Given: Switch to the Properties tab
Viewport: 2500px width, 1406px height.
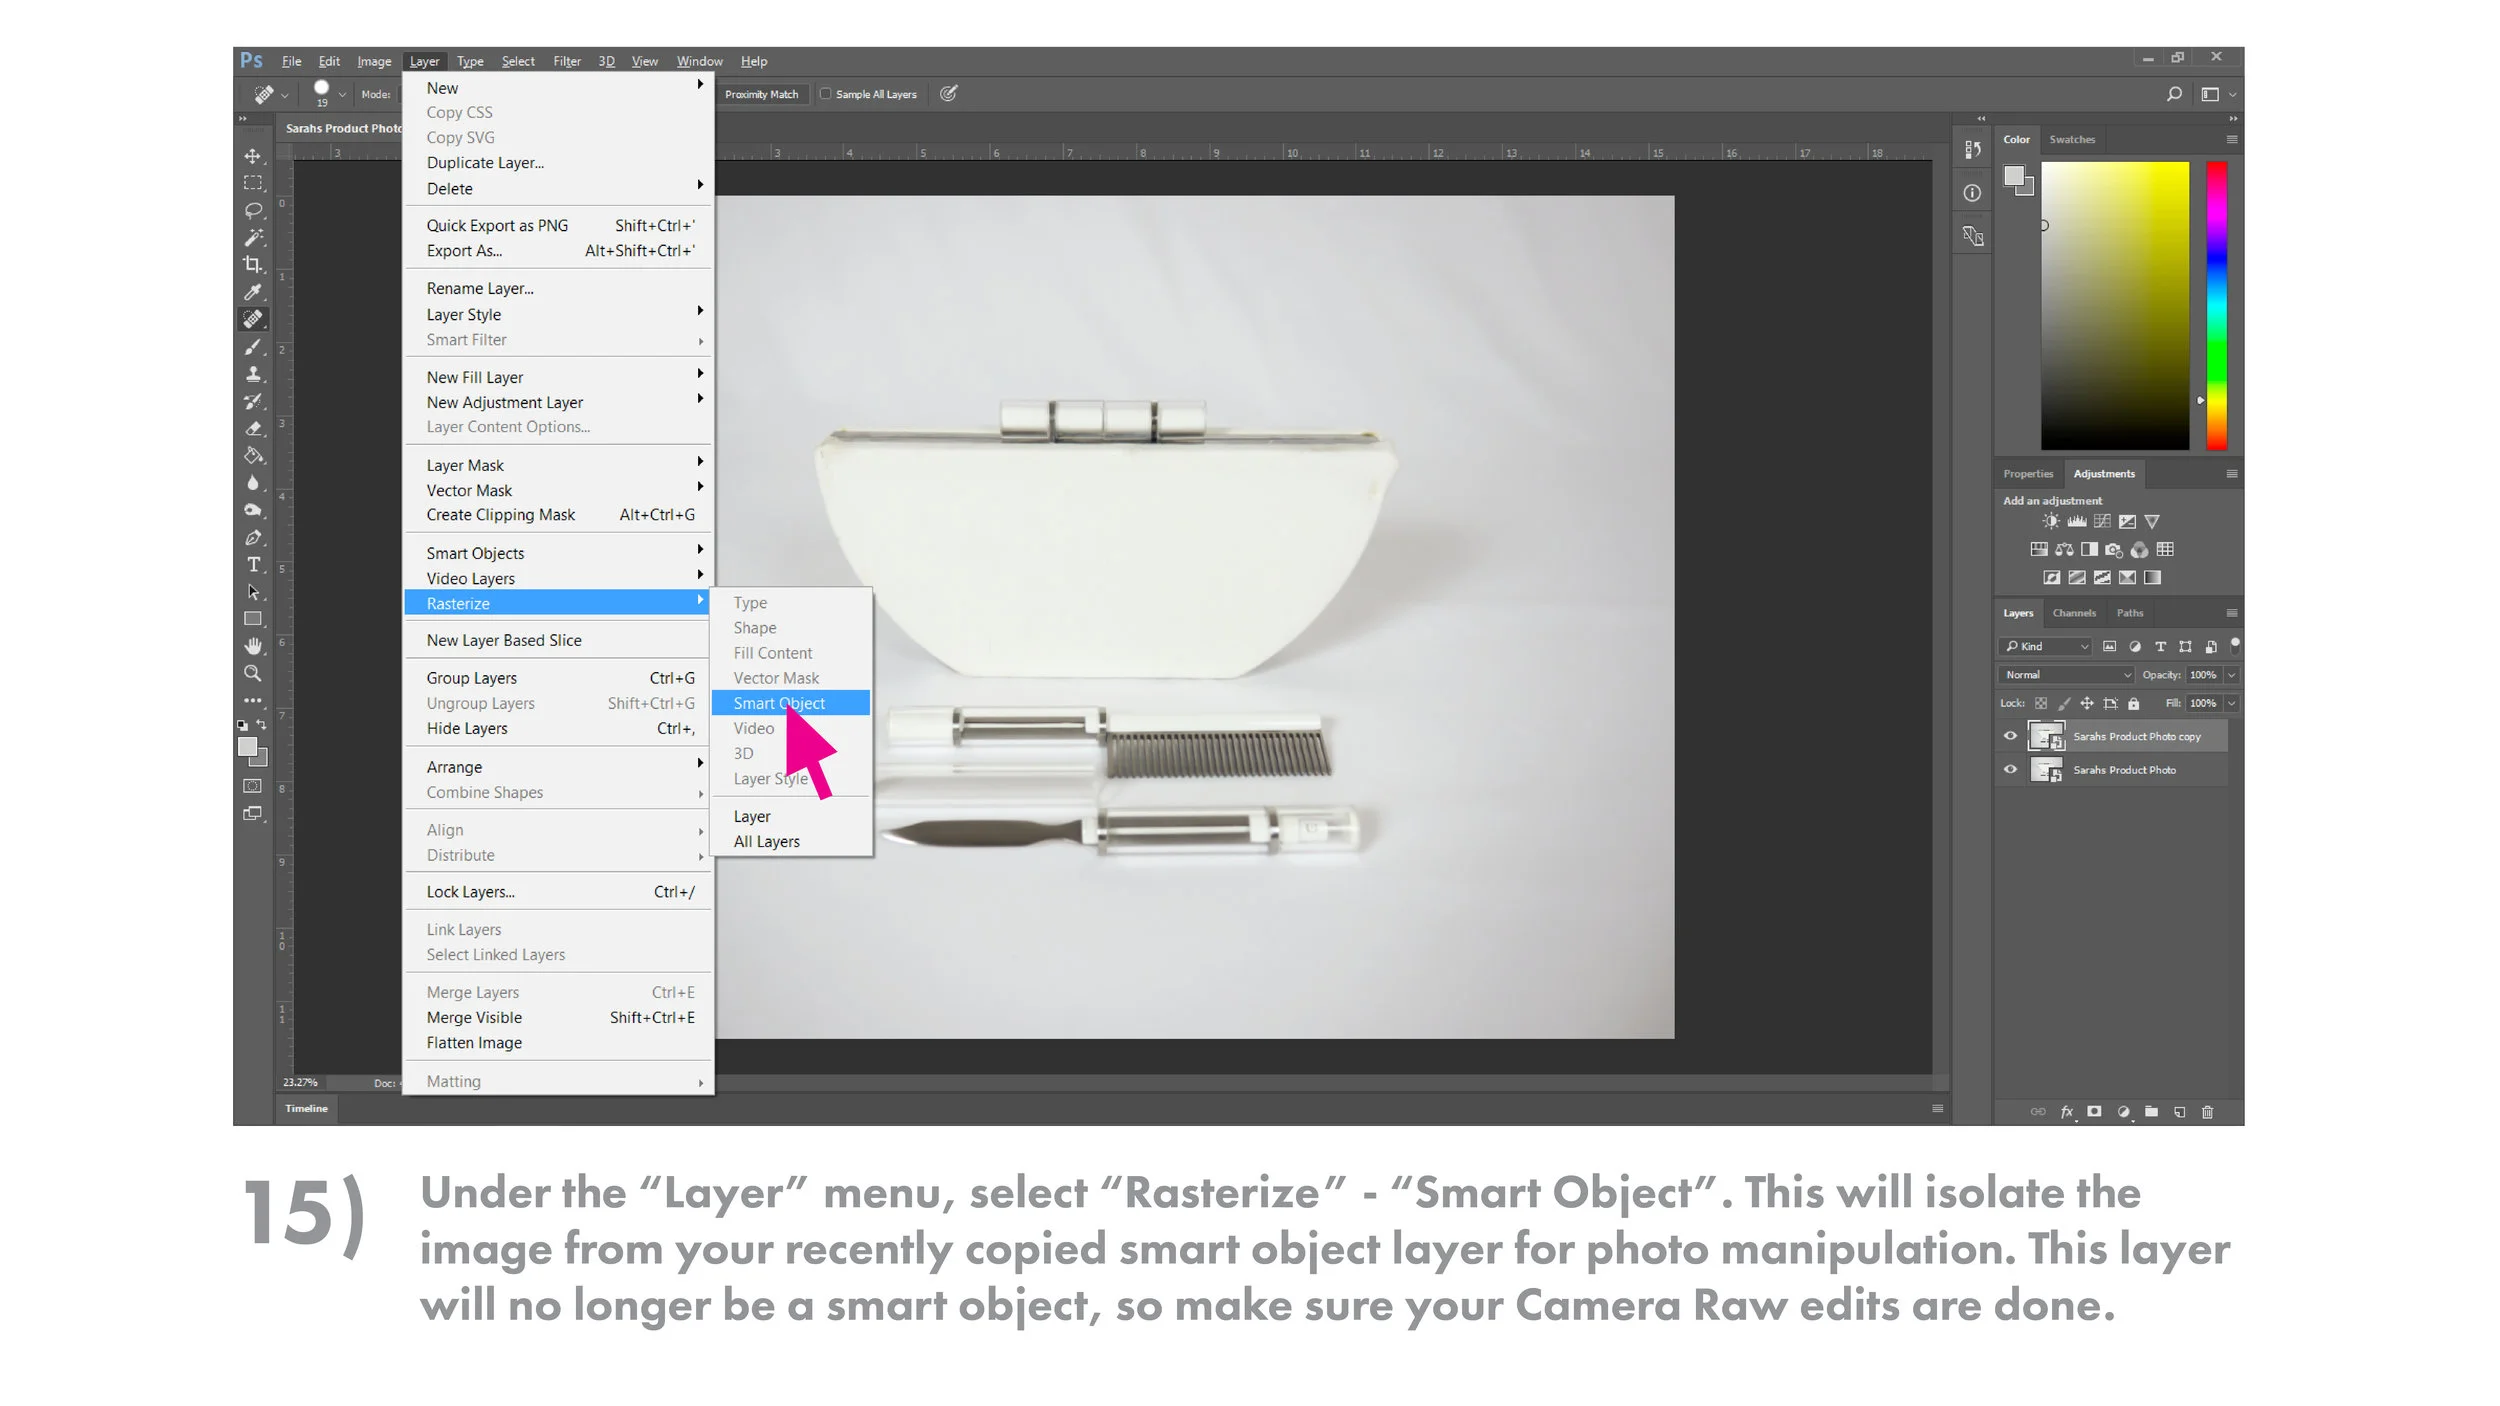Looking at the screenshot, I should 2028,474.
